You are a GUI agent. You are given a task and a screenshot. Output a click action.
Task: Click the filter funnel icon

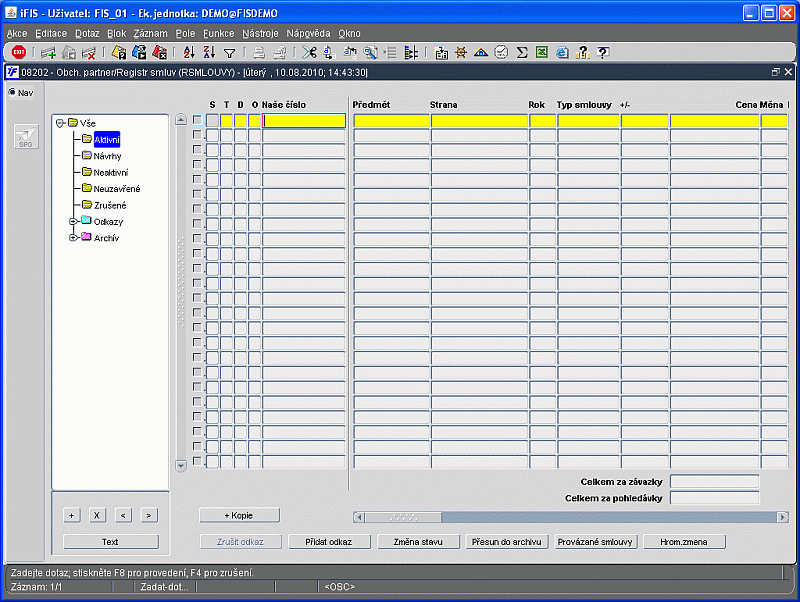pos(229,53)
